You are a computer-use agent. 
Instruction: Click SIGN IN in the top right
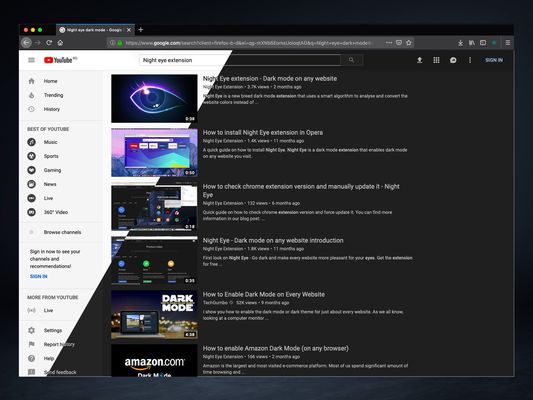coord(494,60)
